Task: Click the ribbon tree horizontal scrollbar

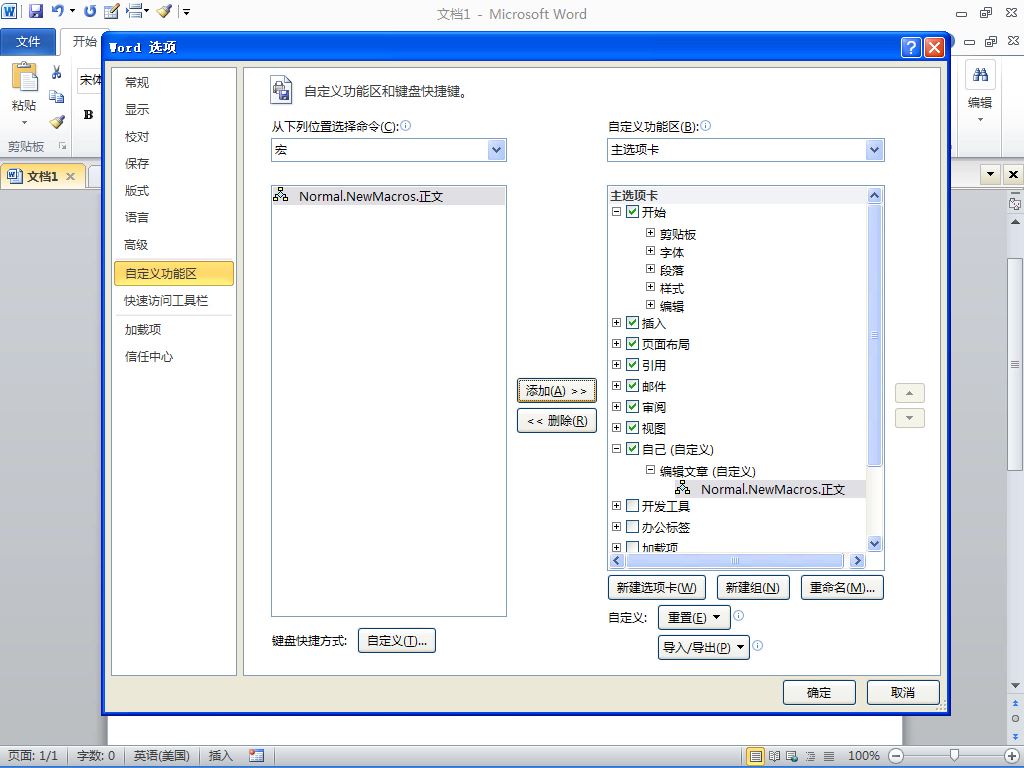Action: 735,560
